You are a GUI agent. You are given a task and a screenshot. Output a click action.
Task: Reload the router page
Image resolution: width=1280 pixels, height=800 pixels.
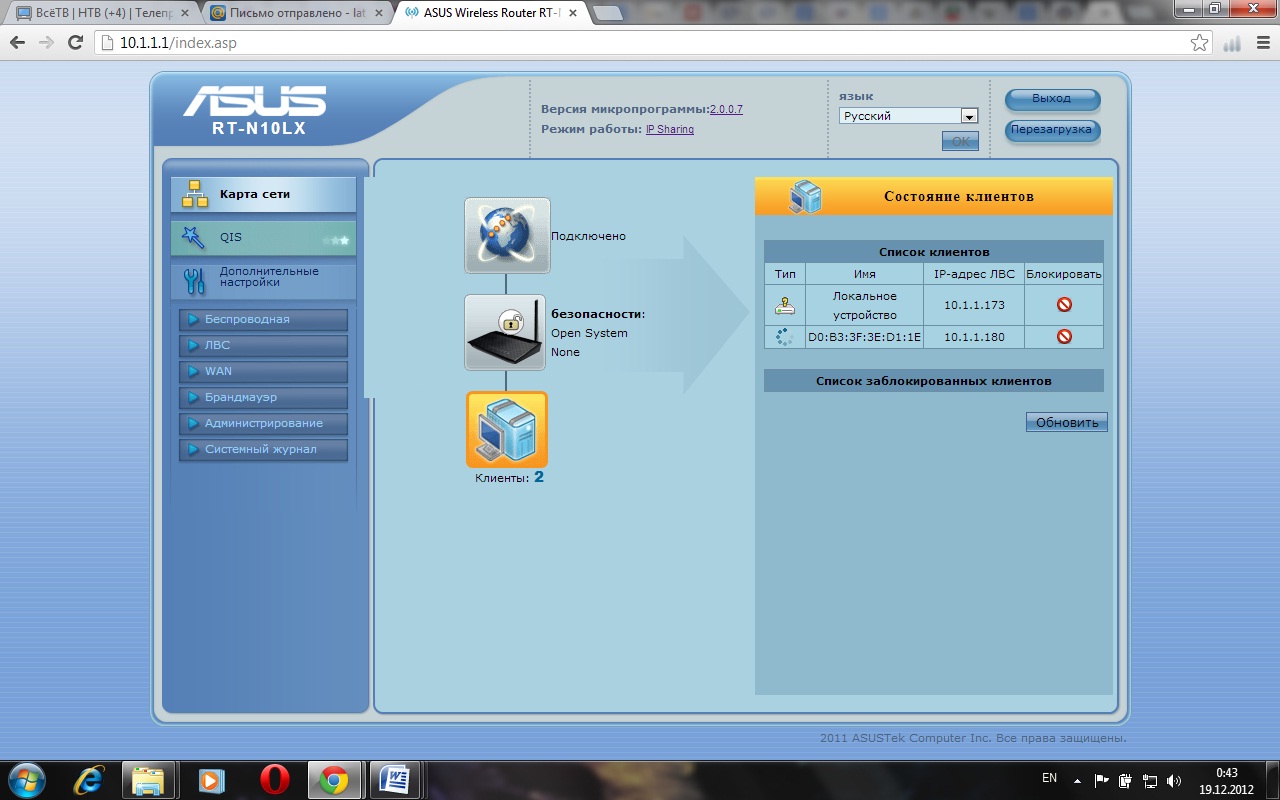[75, 43]
